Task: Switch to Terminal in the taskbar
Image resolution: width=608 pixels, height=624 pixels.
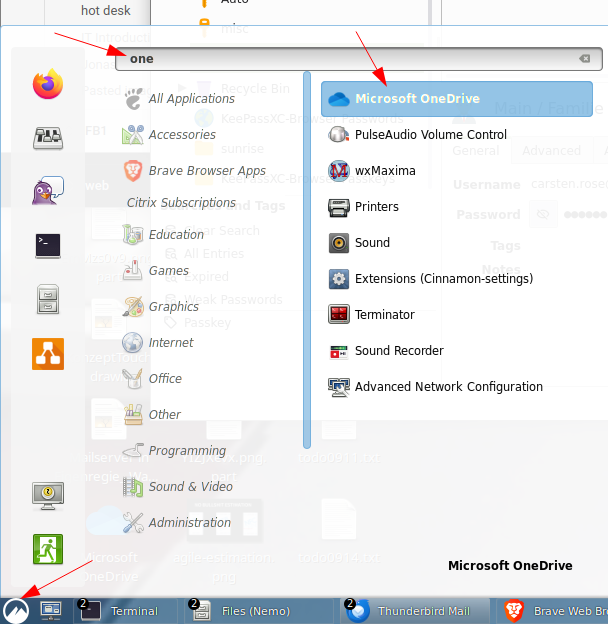Action: pos(125,611)
